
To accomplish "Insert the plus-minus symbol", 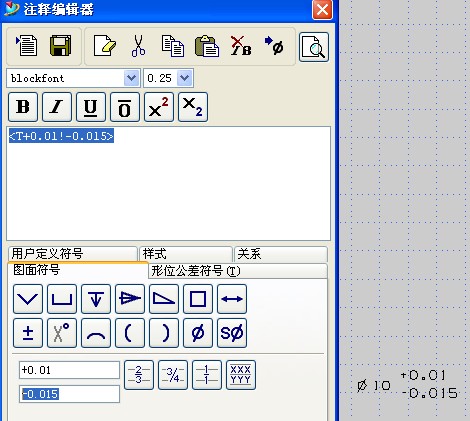I will pyautogui.click(x=28, y=333).
